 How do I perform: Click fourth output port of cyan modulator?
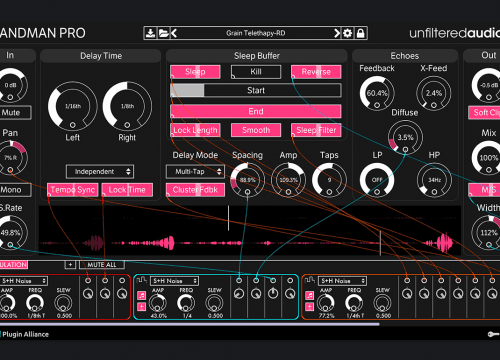(x=290, y=280)
